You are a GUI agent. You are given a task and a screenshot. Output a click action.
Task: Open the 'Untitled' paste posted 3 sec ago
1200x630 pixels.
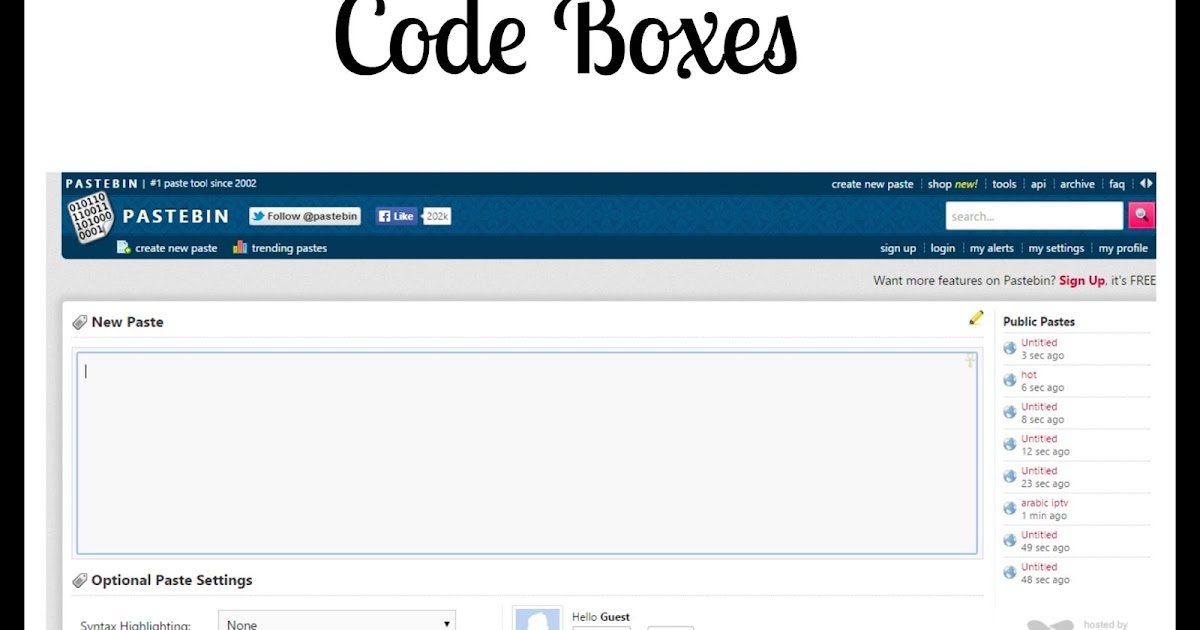pos(1039,343)
